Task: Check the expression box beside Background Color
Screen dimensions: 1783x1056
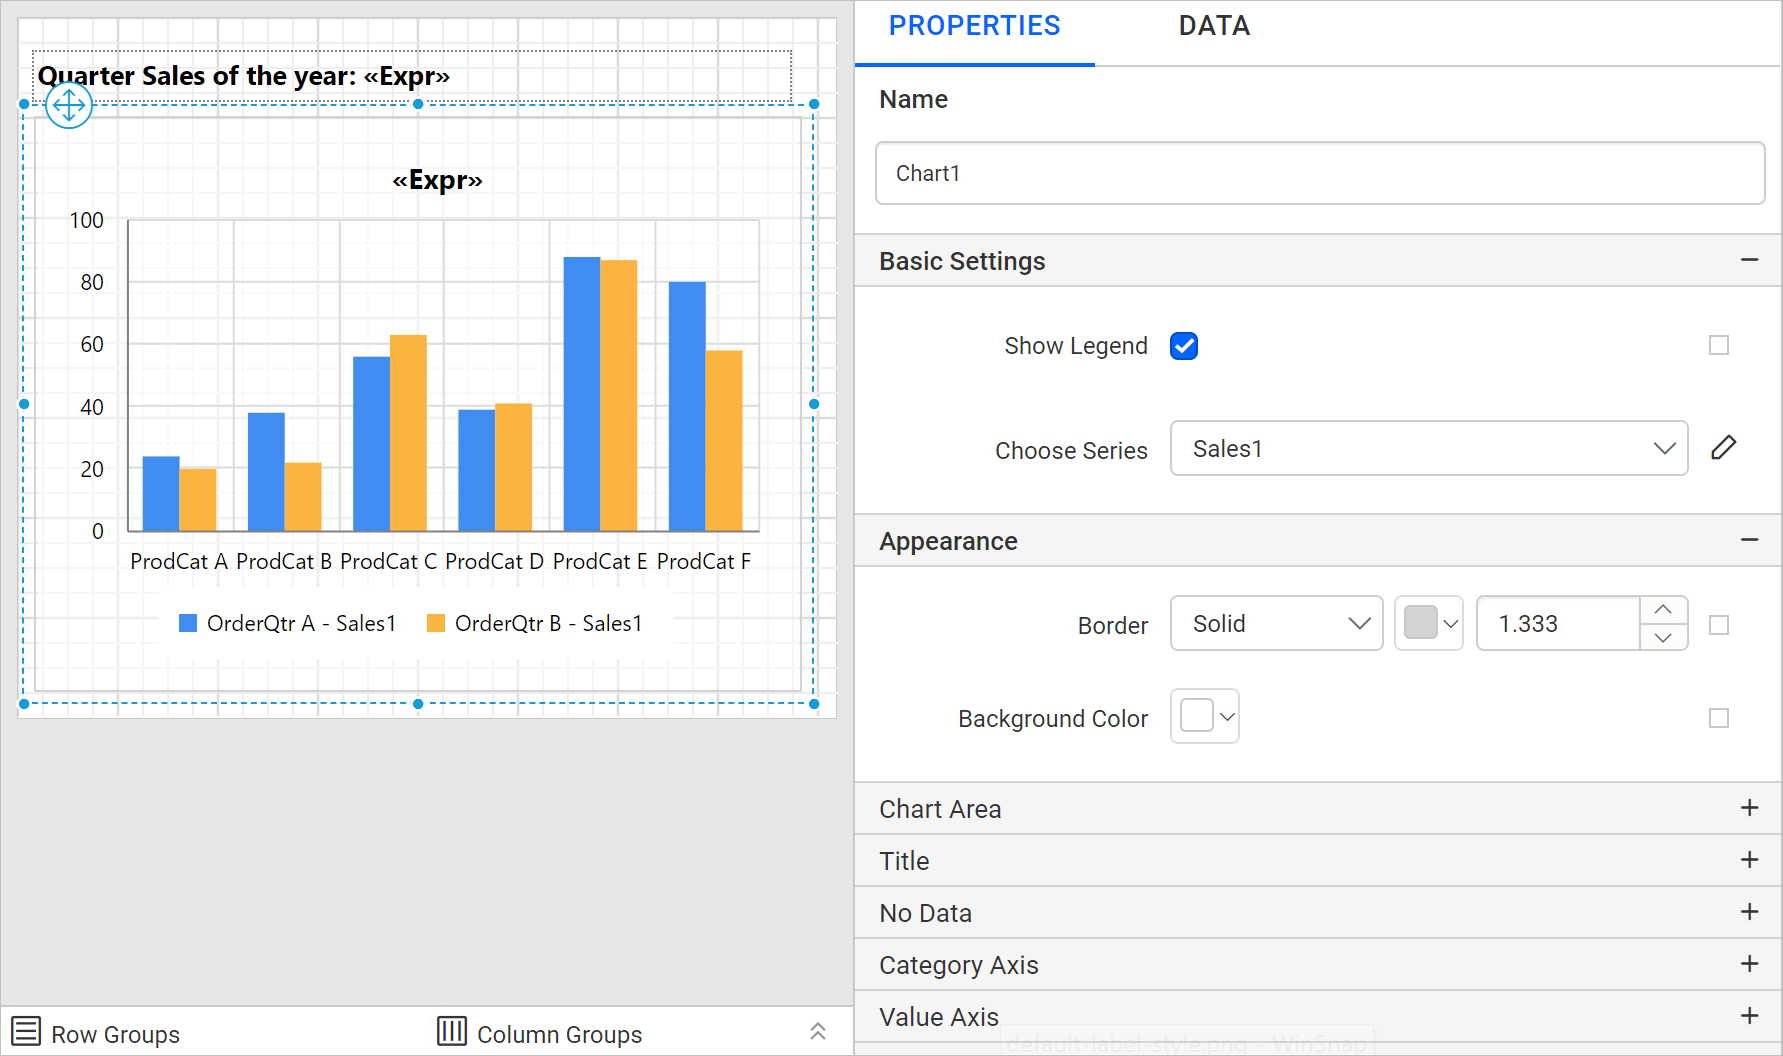Action: (x=1719, y=718)
